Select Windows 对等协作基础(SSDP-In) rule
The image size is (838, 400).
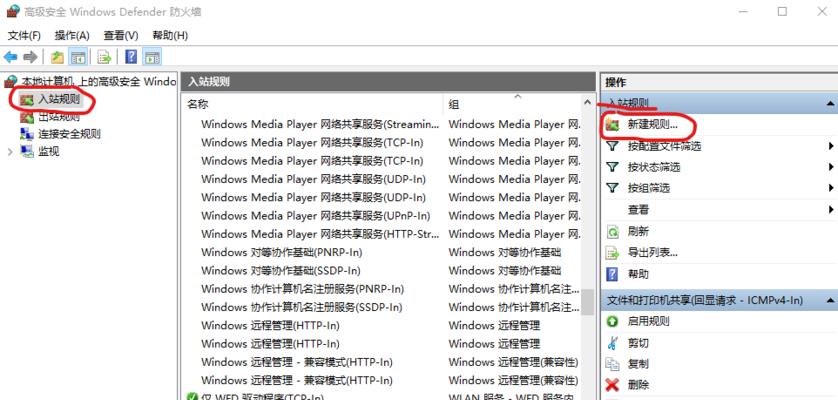pyautogui.click(x=281, y=270)
